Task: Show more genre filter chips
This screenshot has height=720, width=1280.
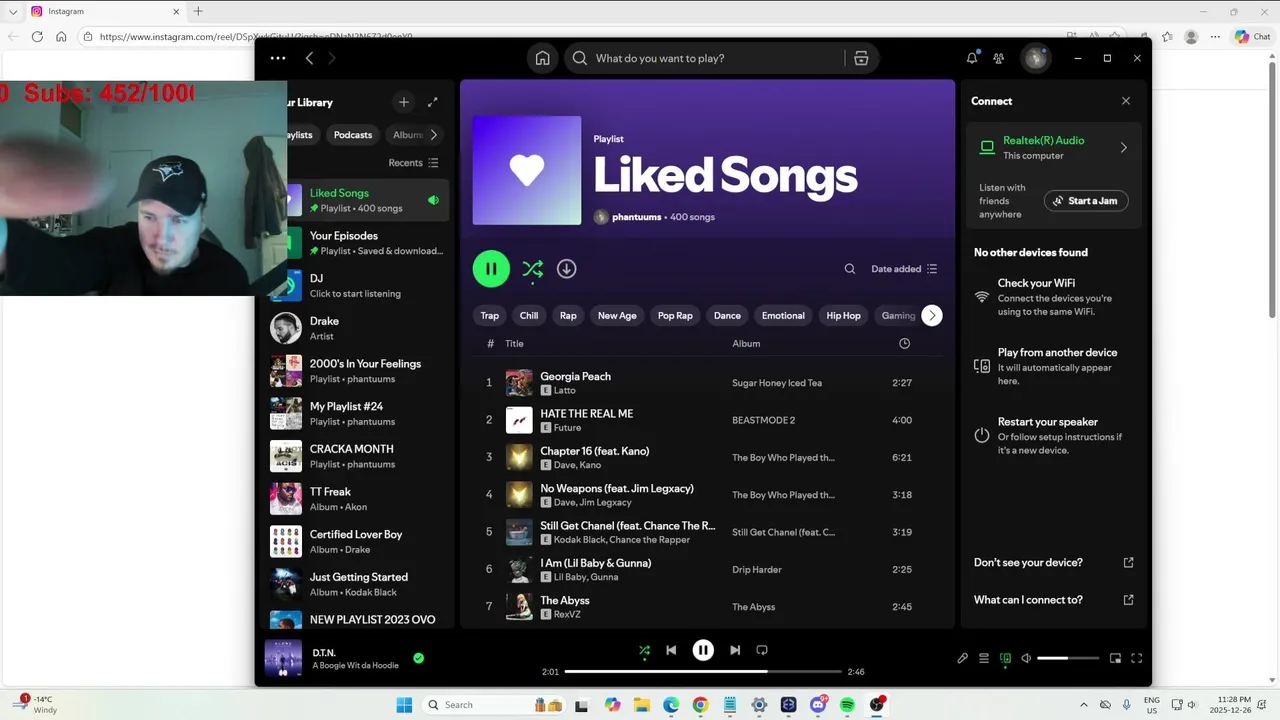Action: click(x=931, y=316)
